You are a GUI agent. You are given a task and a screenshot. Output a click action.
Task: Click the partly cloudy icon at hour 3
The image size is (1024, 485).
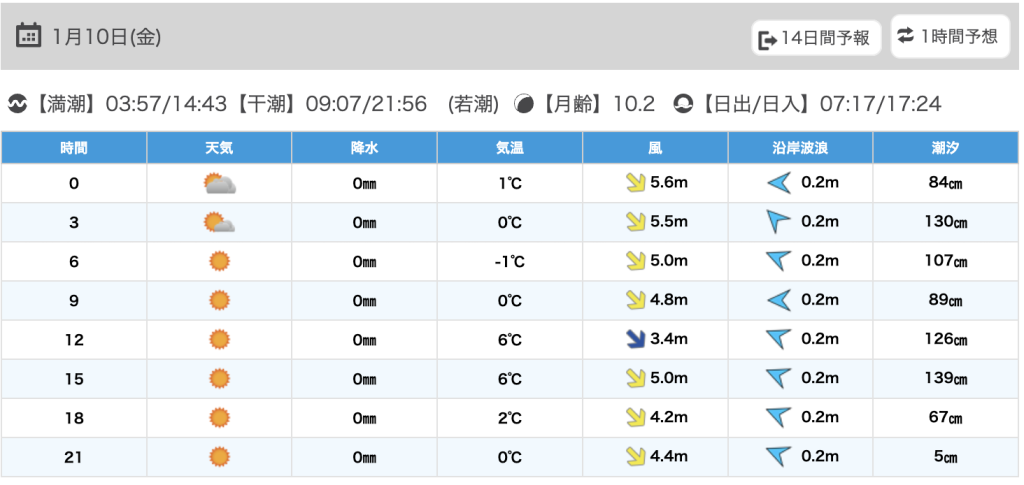pyautogui.click(x=219, y=222)
